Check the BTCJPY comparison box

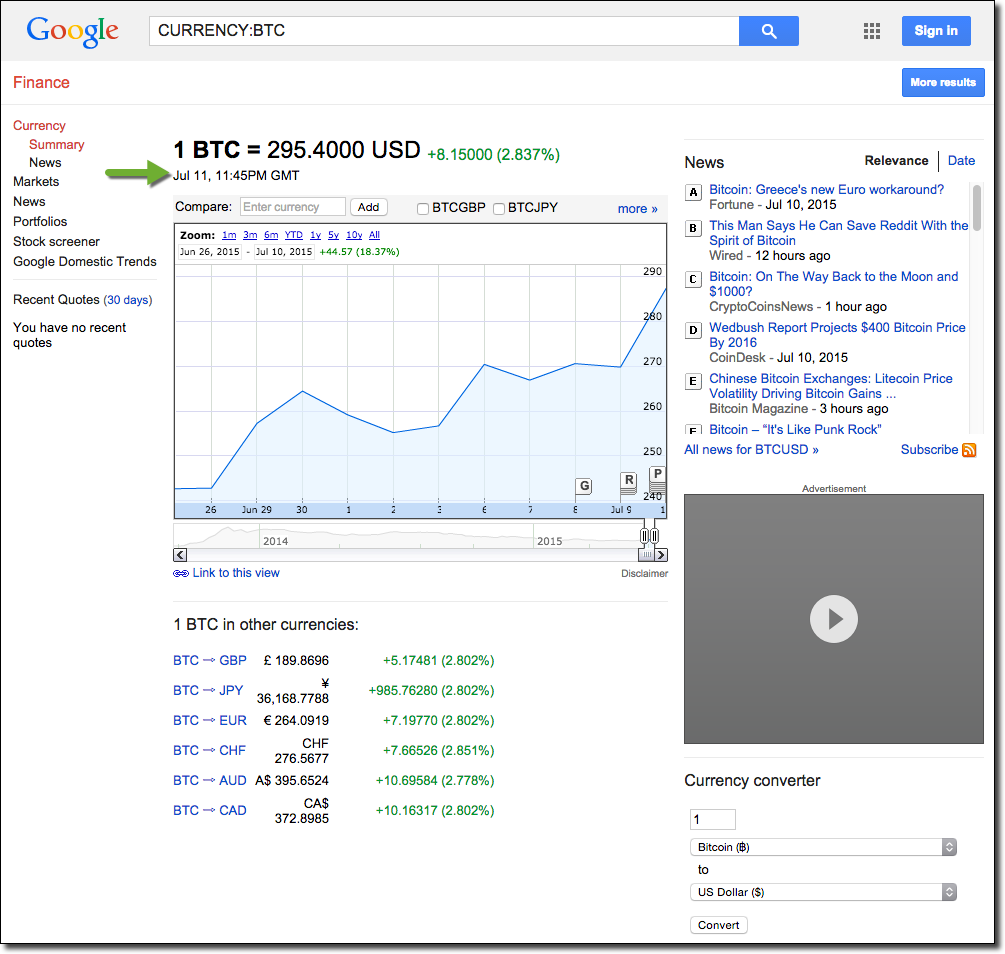click(499, 208)
